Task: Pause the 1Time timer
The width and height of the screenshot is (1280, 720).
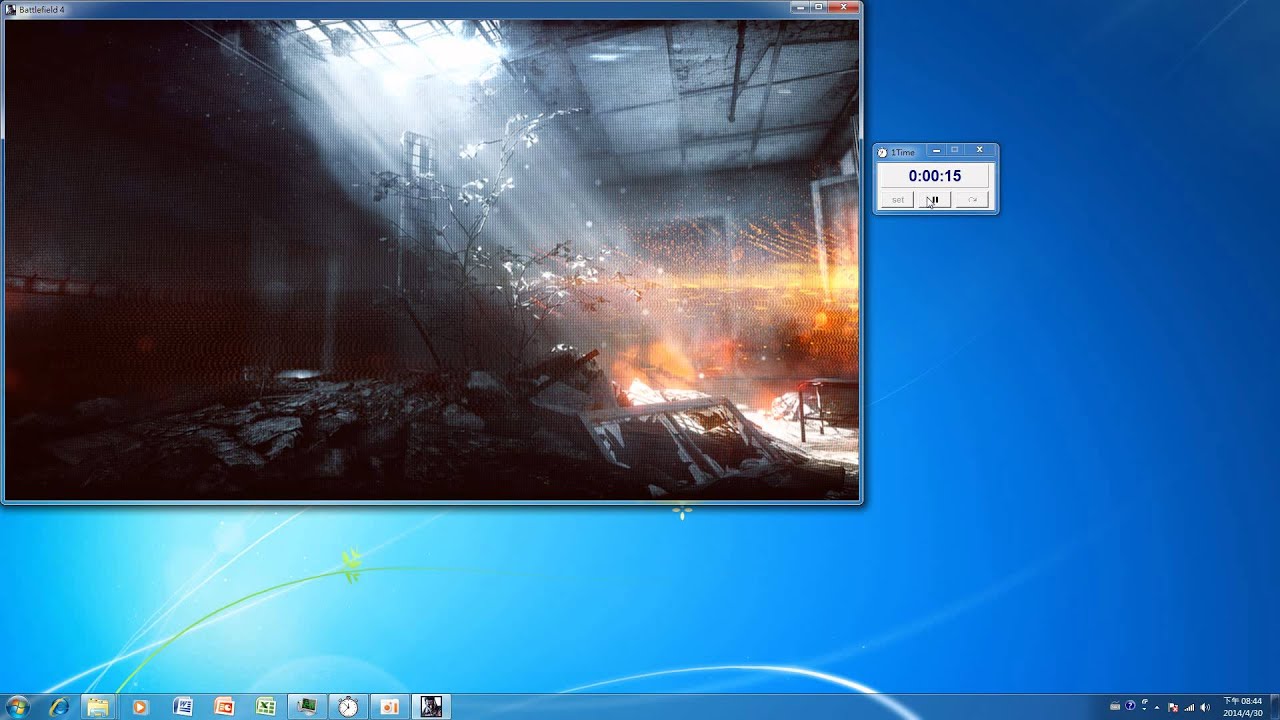Action: [933, 200]
